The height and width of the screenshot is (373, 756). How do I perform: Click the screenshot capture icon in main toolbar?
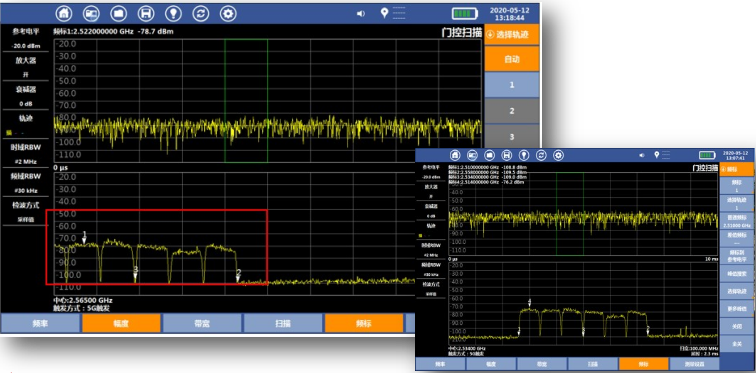[91, 13]
